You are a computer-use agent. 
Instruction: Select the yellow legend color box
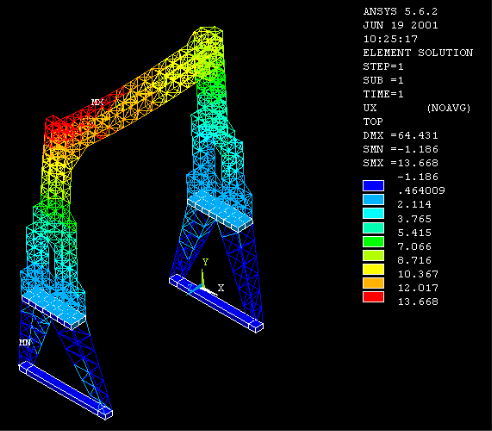click(373, 269)
